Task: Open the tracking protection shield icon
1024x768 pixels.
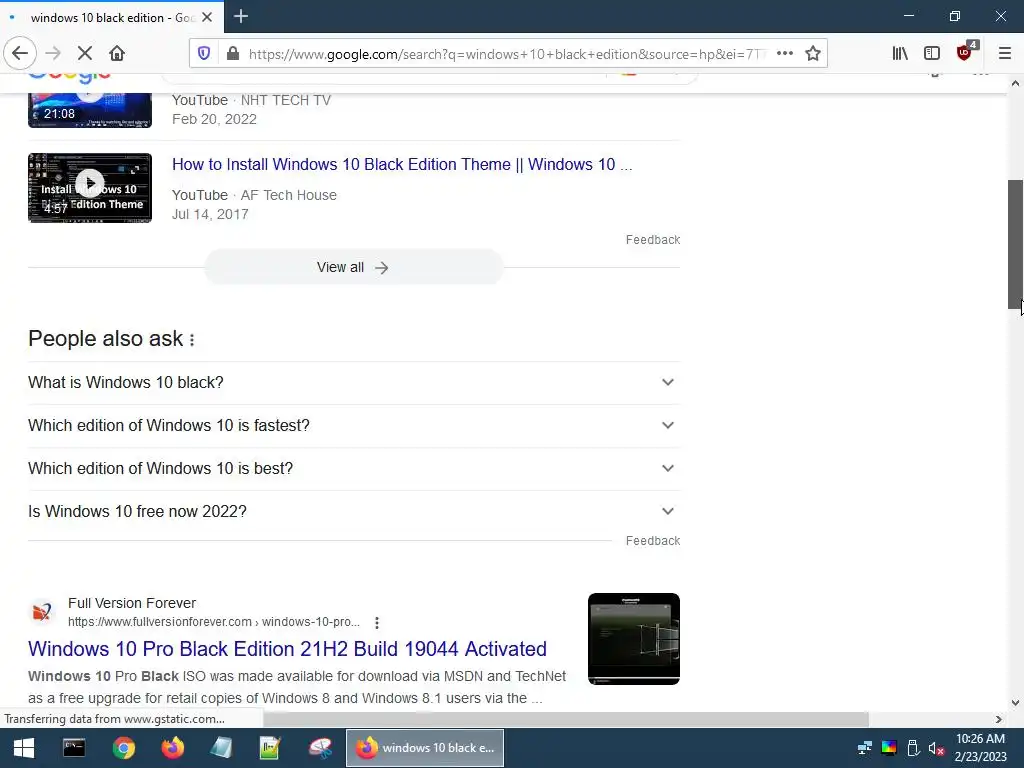Action: coord(204,54)
